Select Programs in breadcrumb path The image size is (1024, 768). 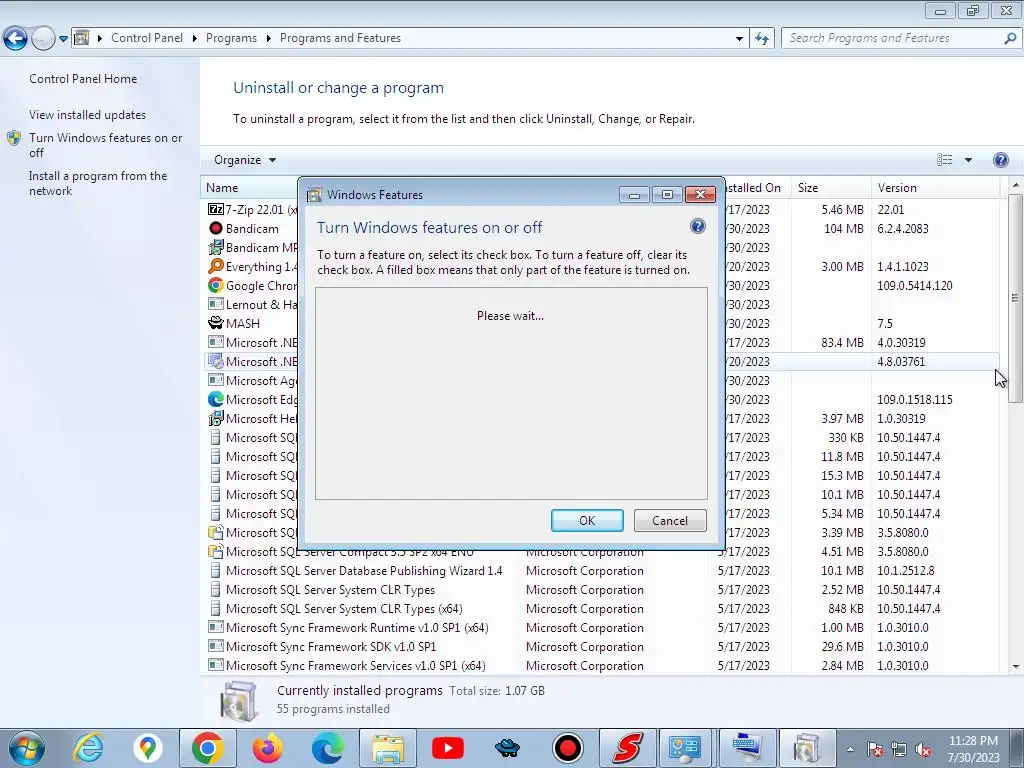pos(231,38)
